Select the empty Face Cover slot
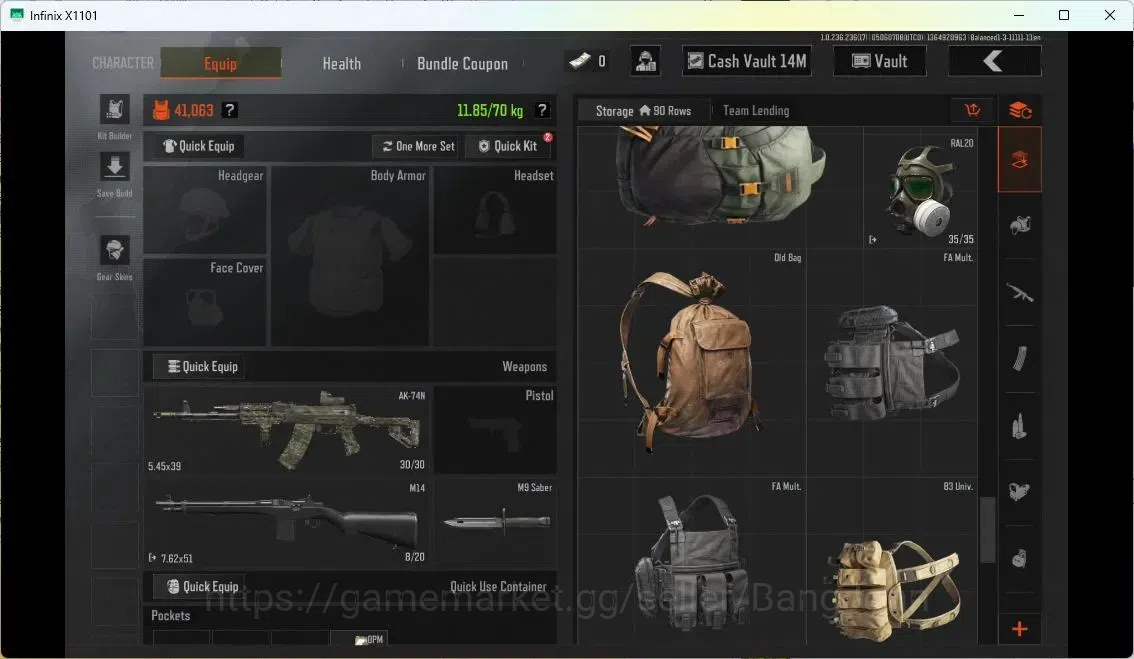Screen dimensions: 1134x659 [205, 302]
